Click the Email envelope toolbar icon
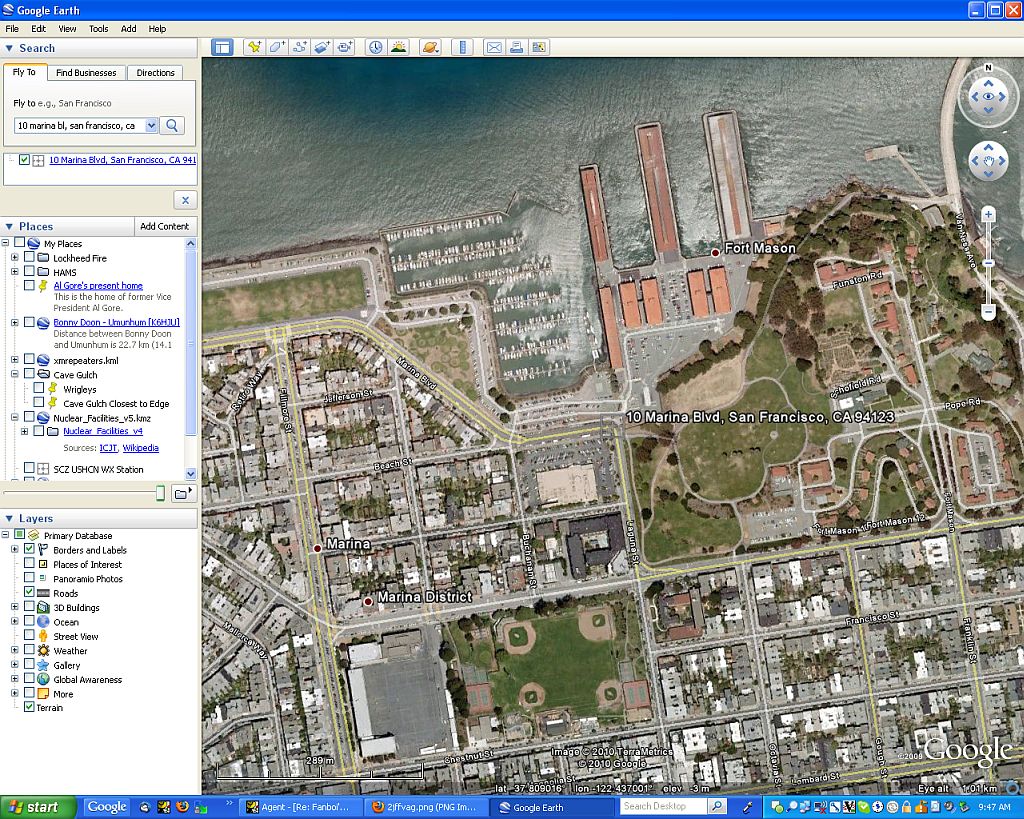This screenshot has width=1024, height=819. pyautogui.click(x=493, y=47)
